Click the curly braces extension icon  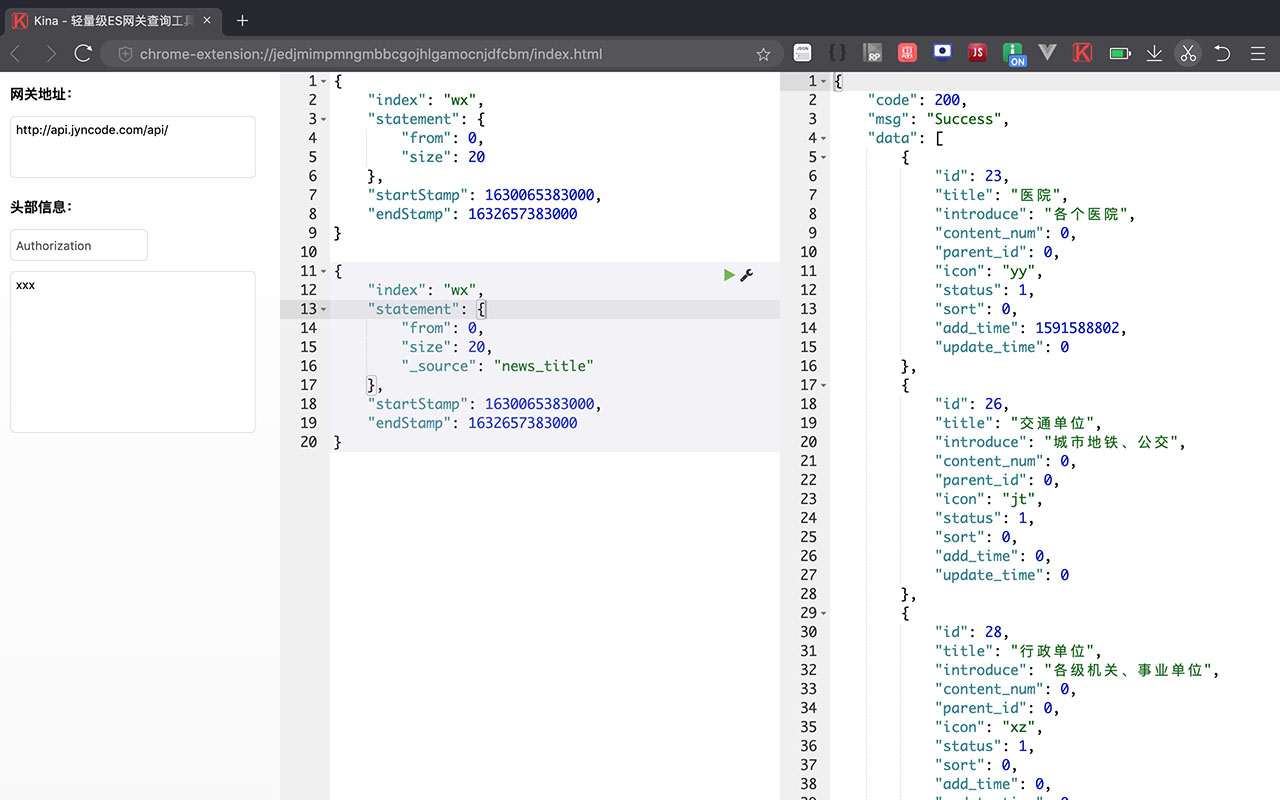tap(838, 53)
